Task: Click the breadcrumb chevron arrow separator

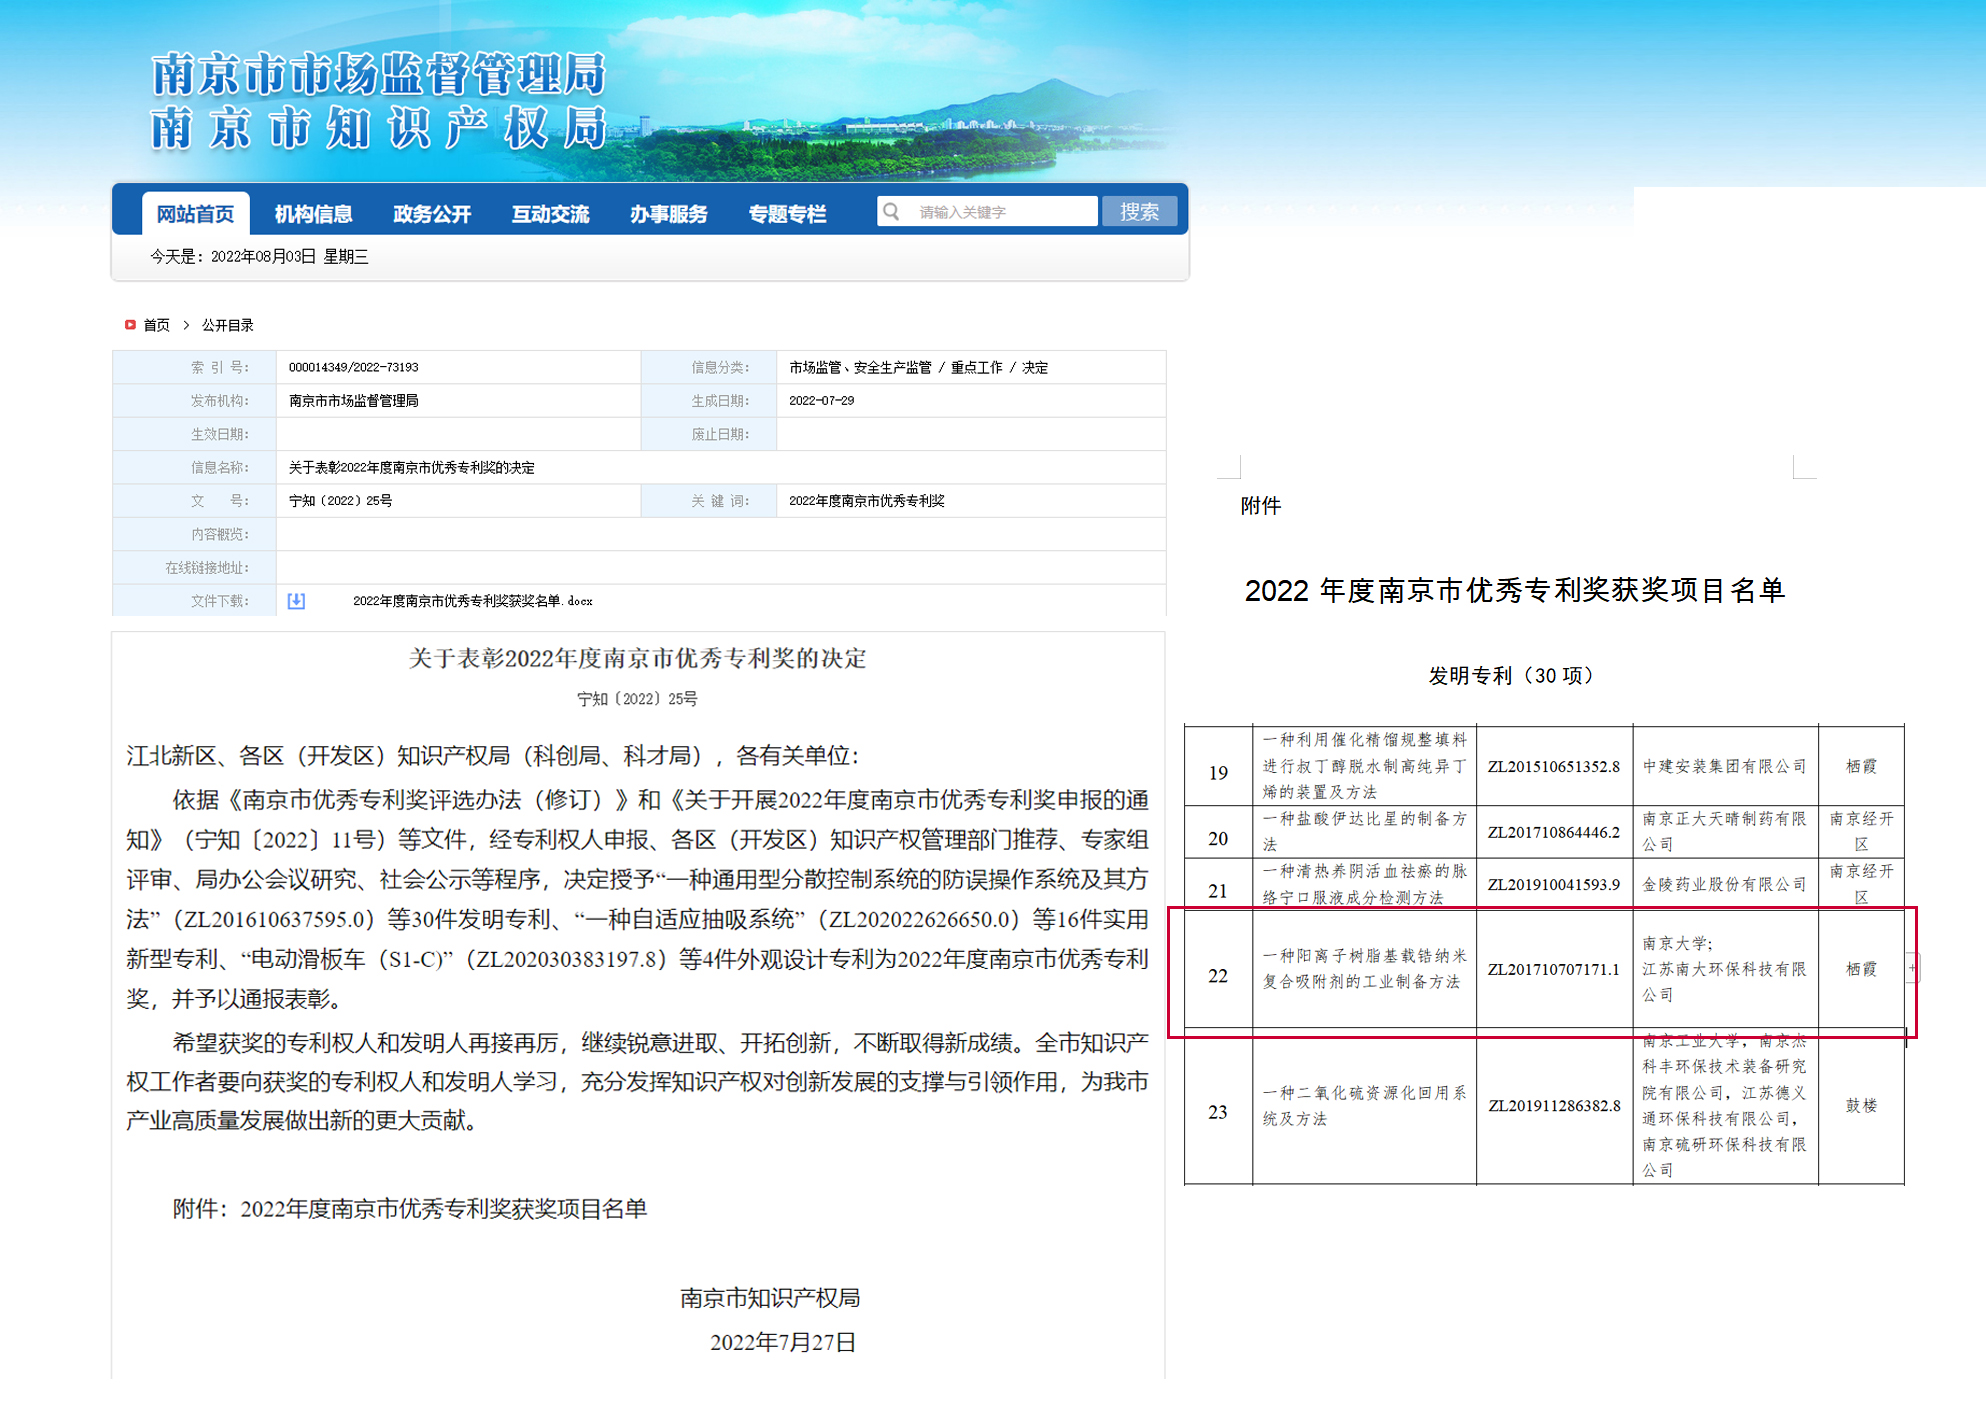Action: pyautogui.click(x=186, y=325)
